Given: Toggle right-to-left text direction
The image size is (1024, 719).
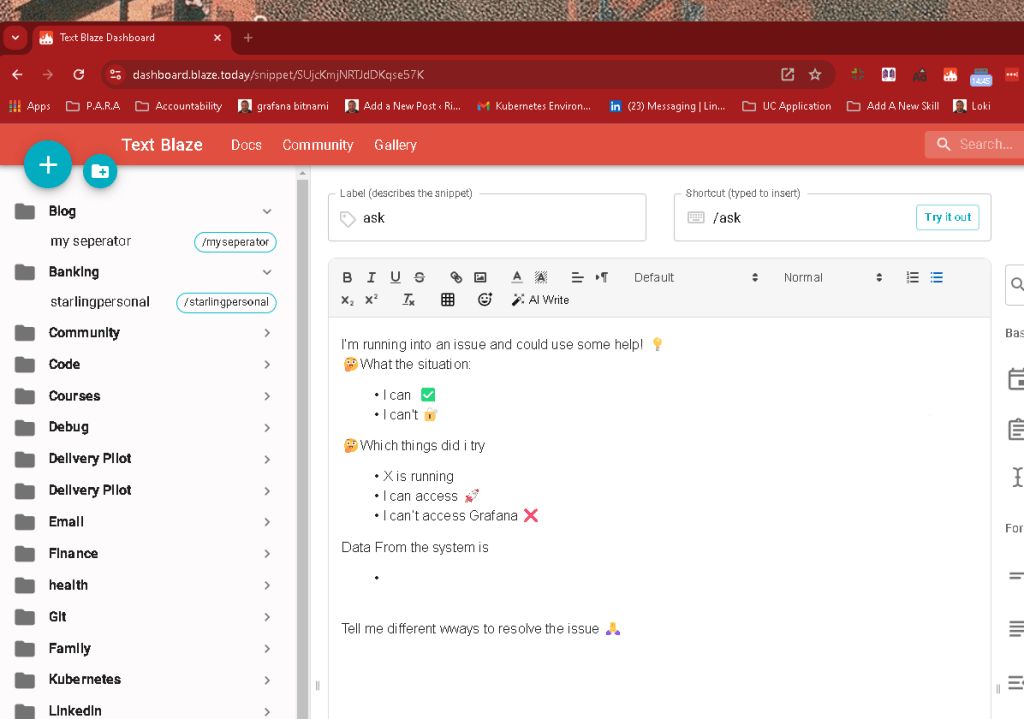Looking at the screenshot, I should pos(601,278).
